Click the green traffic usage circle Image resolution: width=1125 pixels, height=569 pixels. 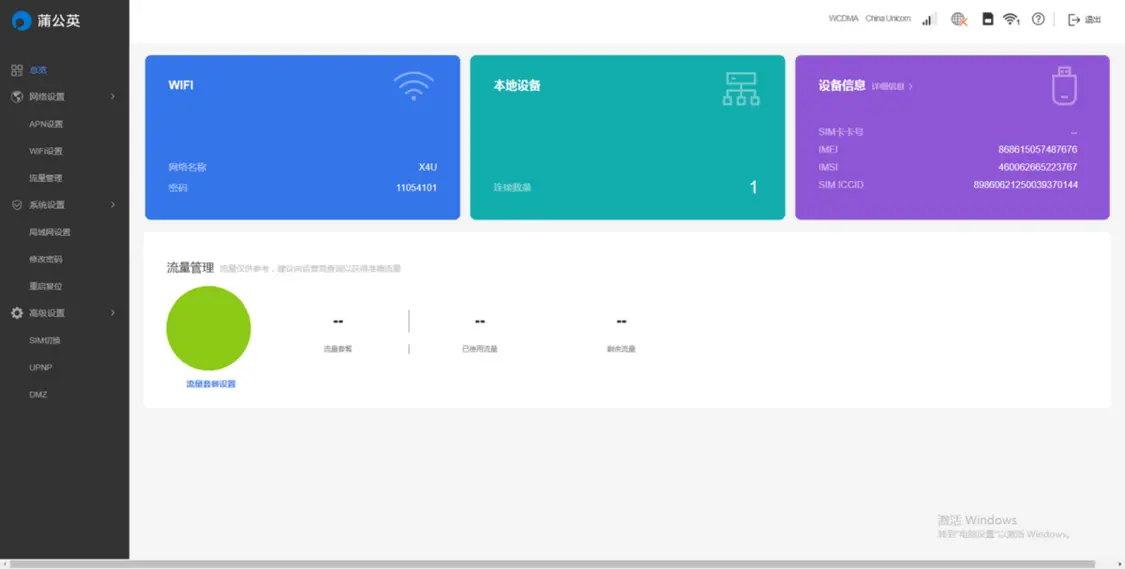click(208, 328)
